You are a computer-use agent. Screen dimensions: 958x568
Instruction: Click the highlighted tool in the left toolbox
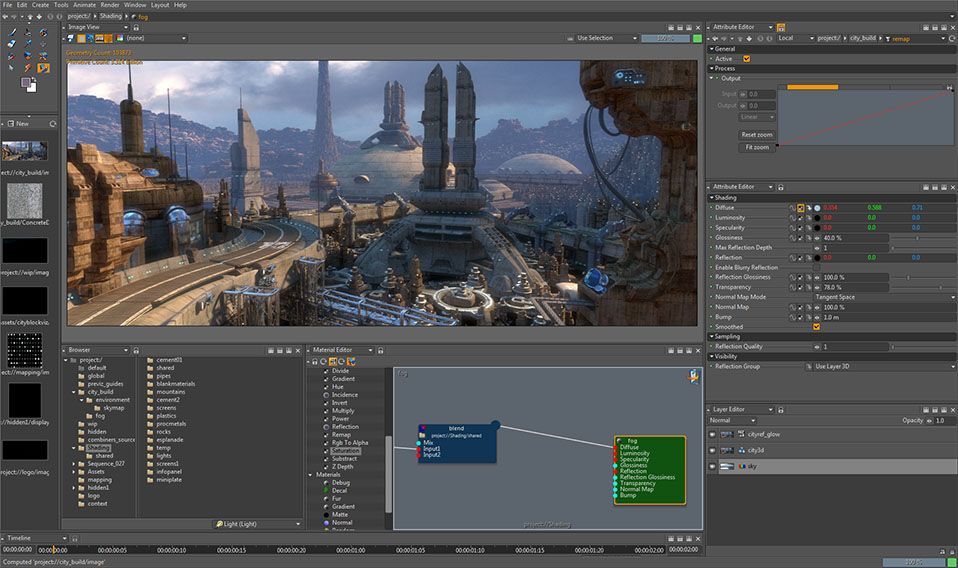43,68
